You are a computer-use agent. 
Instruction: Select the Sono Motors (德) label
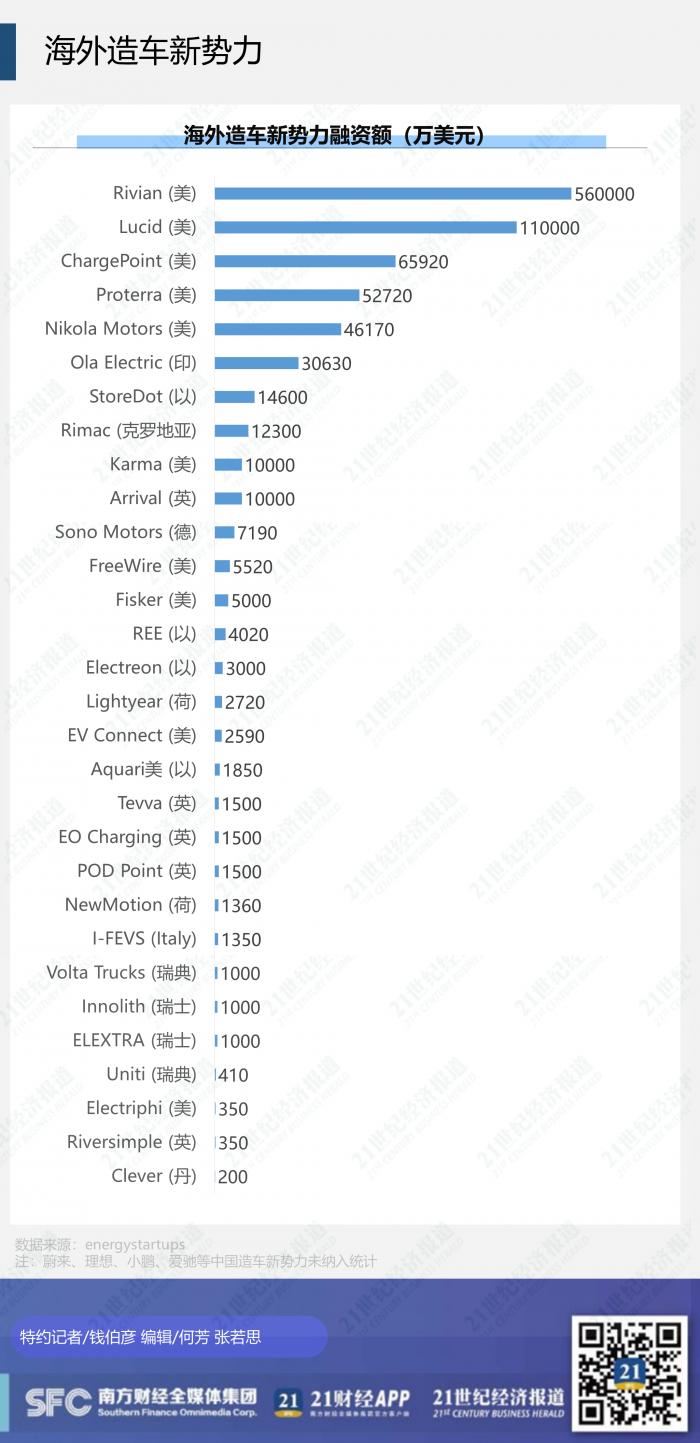[125, 532]
